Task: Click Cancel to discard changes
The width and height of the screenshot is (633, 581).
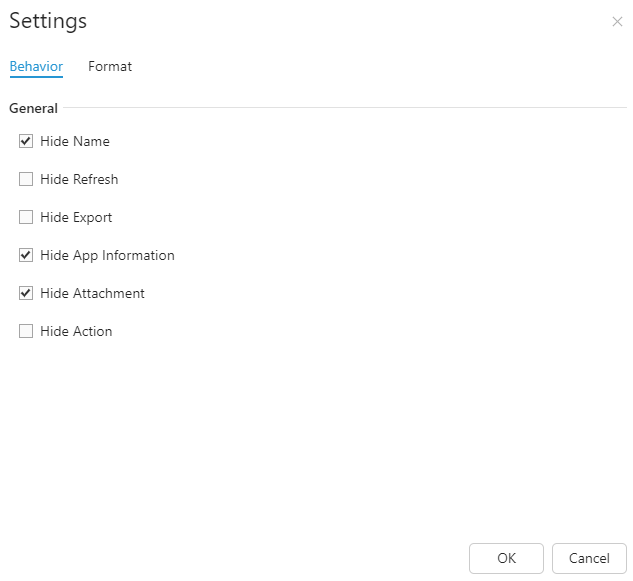Action: [589, 558]
